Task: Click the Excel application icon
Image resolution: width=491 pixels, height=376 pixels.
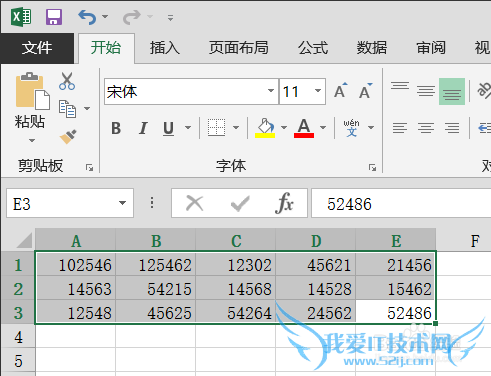Action: point(21,17)
